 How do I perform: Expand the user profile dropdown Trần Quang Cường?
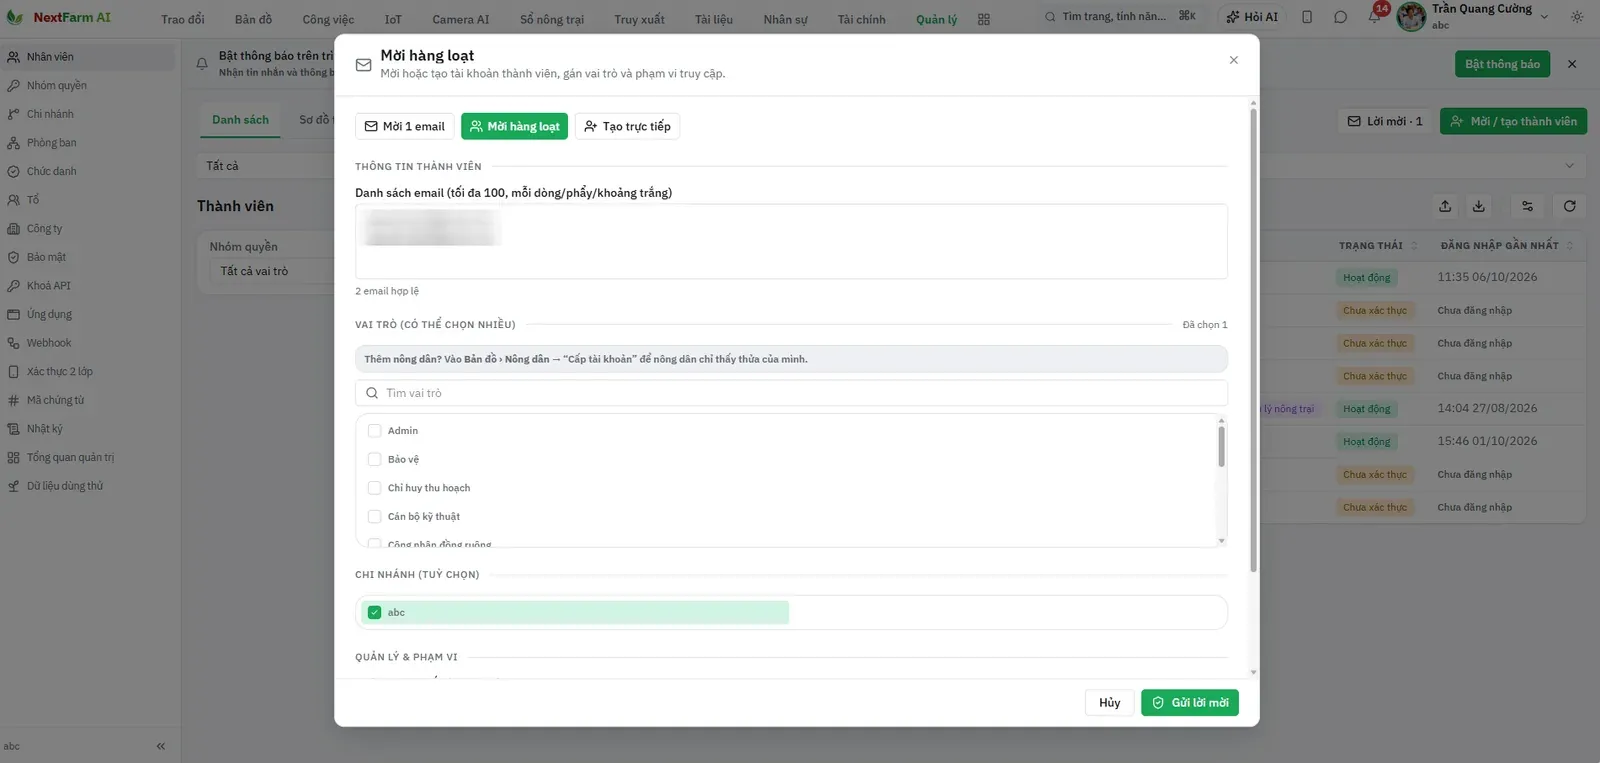coord(1544,16)
